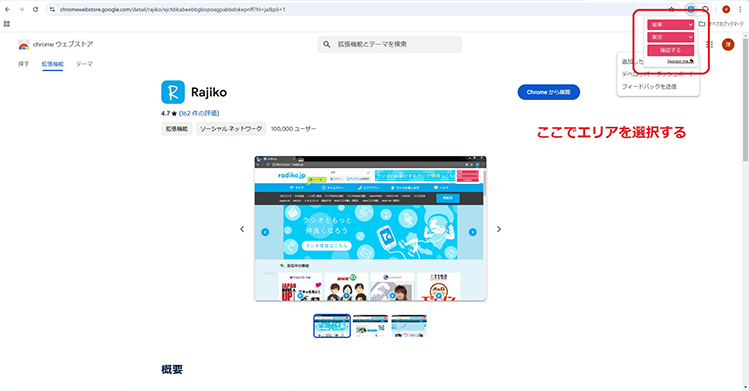The width and height of the screenshot is (749, 391).
Task: Open the 162 件の評価 ratings link
Action: (x=199, y=113)
